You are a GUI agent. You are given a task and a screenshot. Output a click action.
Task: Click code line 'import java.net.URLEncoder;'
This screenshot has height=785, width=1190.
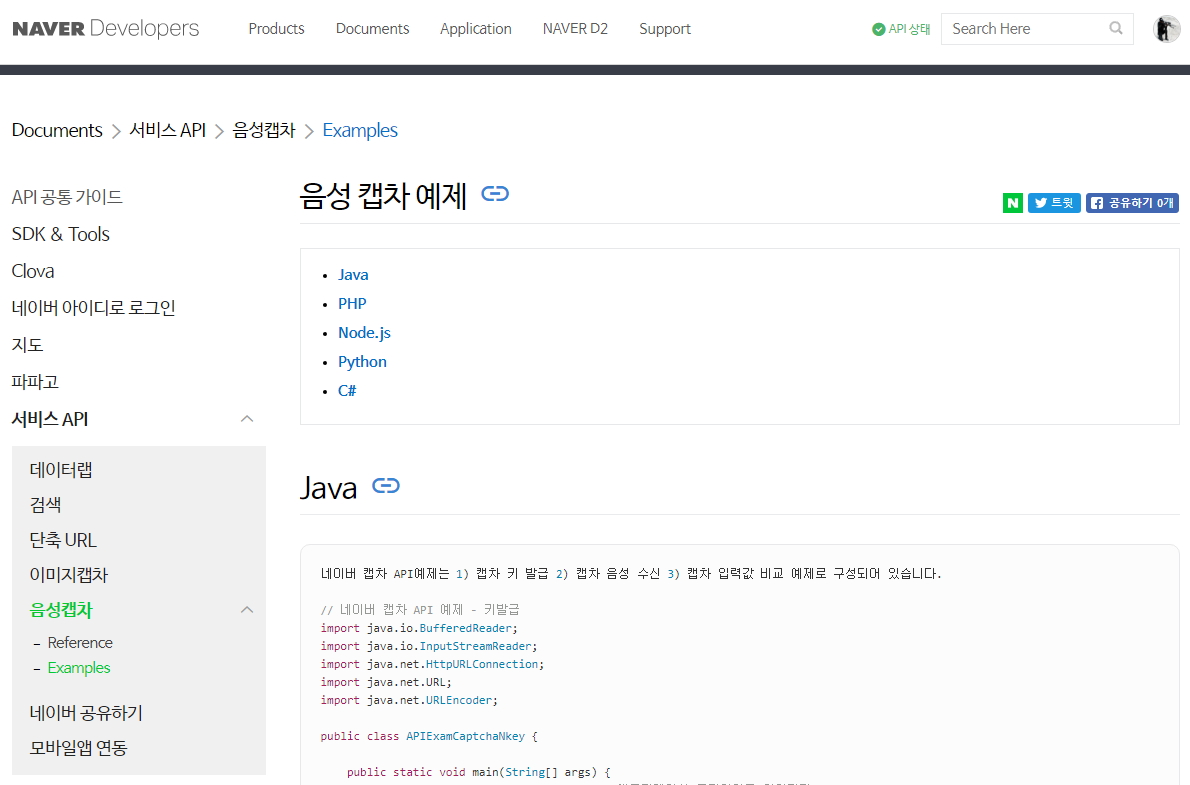click(x=409, y=701)
